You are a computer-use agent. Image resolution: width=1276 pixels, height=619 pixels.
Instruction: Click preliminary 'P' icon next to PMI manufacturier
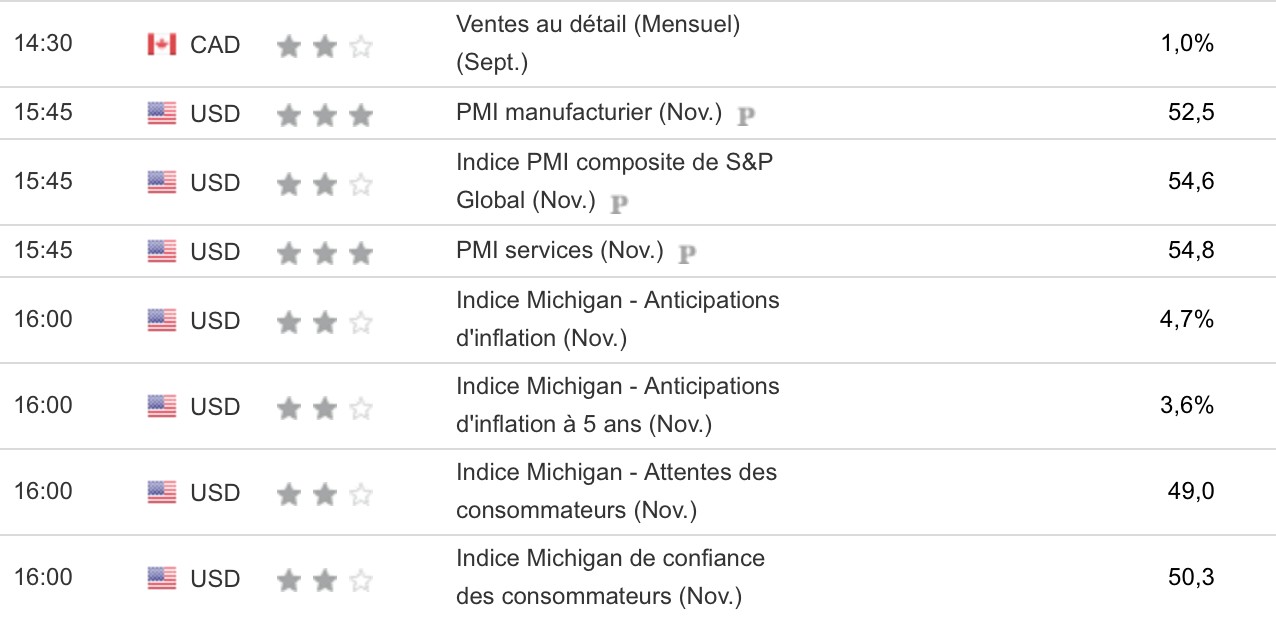(745, 115)
